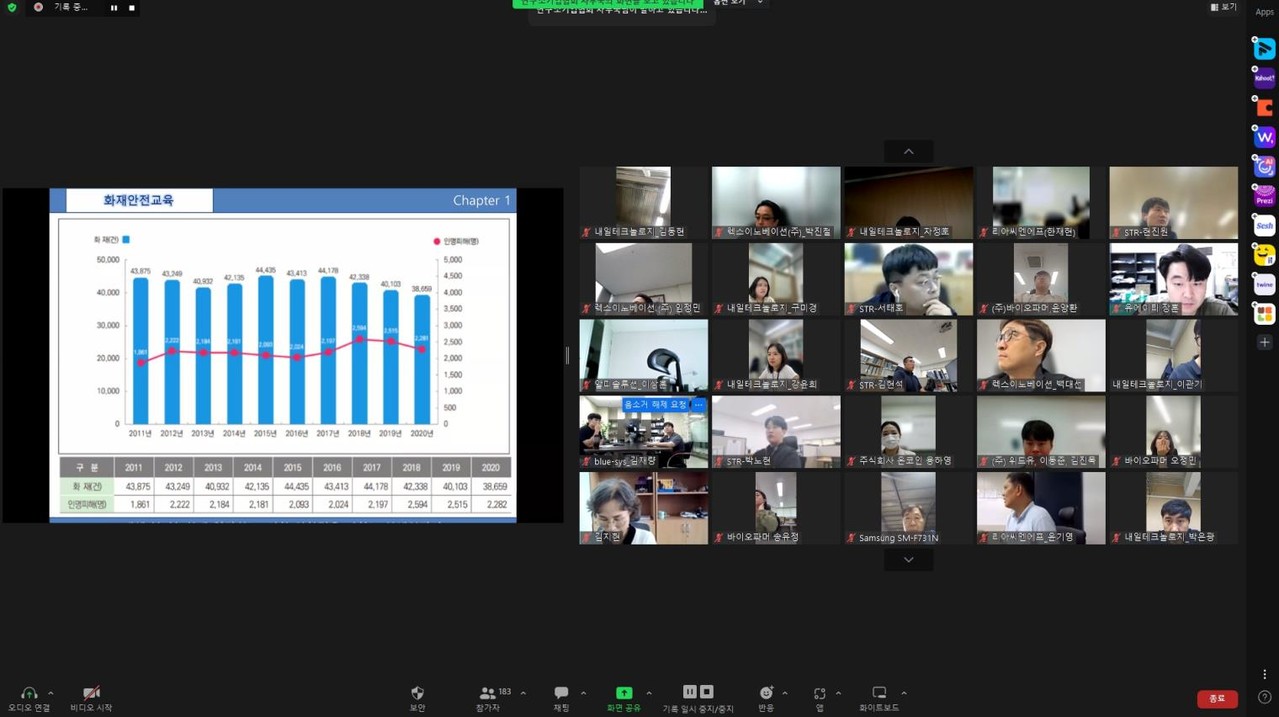Click the 2015 bar value 44,435 in chart
The height and width of the screenshot is (717, 1279).
click(x=265, y=271)
